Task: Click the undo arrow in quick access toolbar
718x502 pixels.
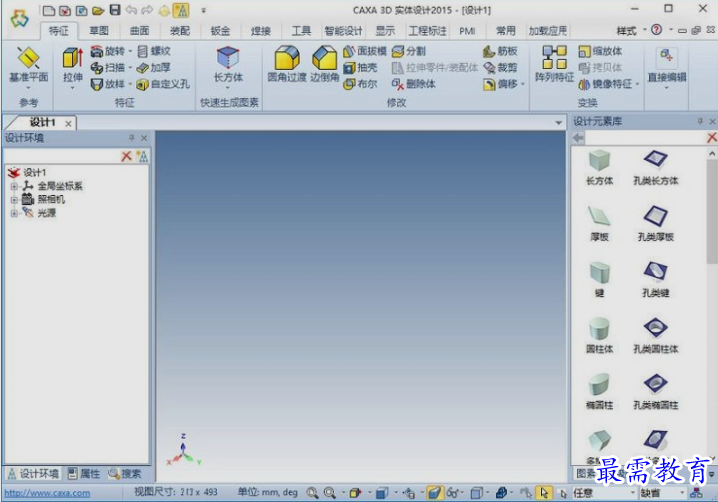Action: (131, 10)
